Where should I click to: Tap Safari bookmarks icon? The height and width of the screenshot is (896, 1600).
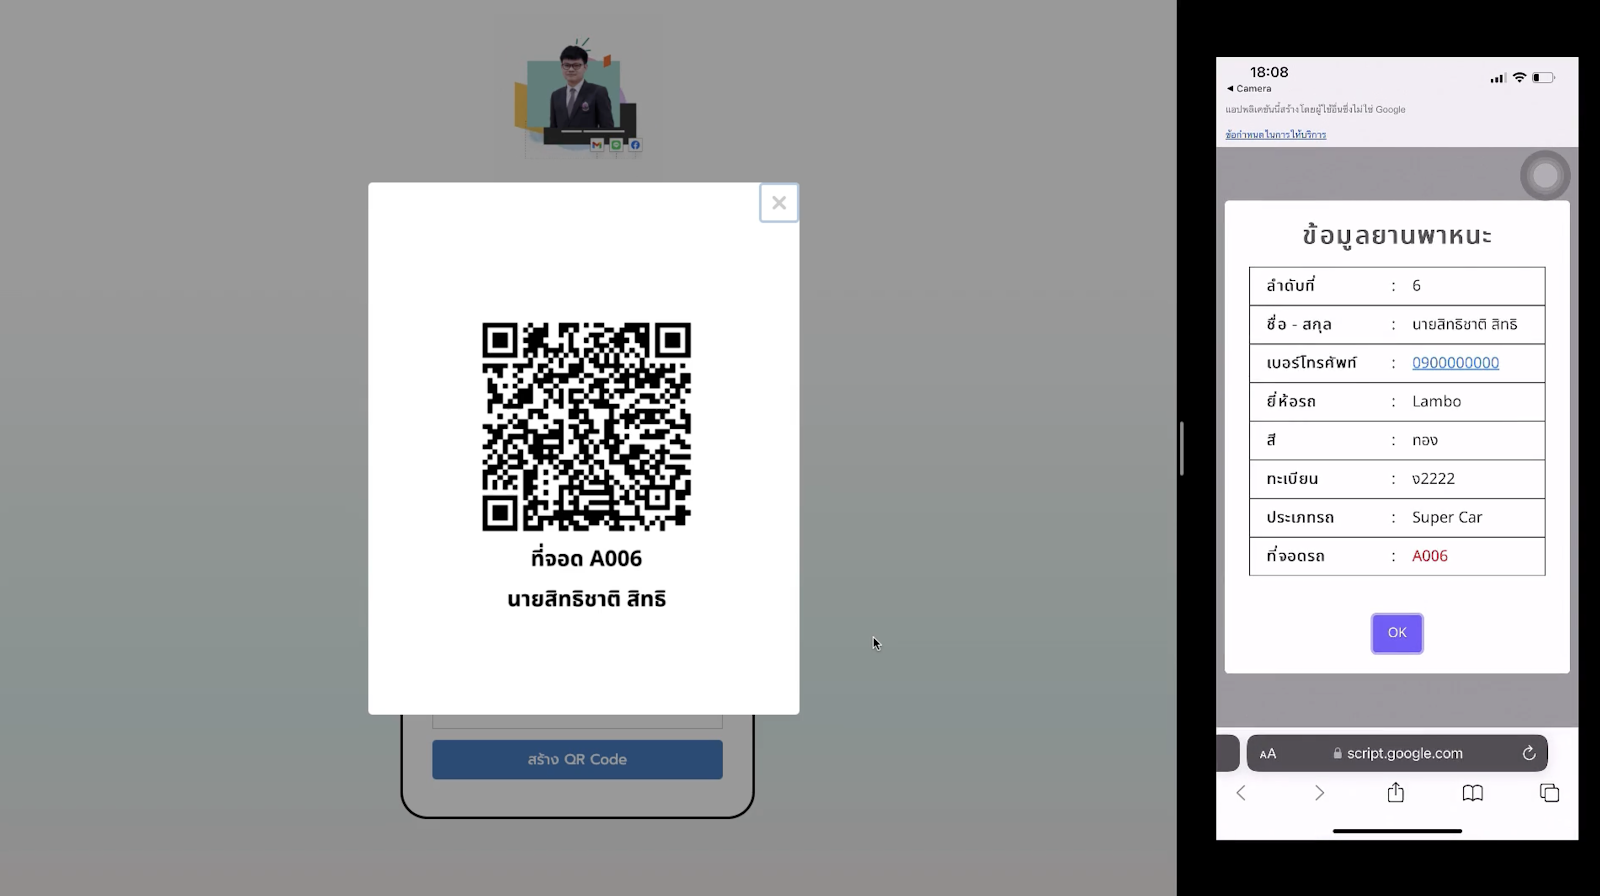pos(1472,793)
